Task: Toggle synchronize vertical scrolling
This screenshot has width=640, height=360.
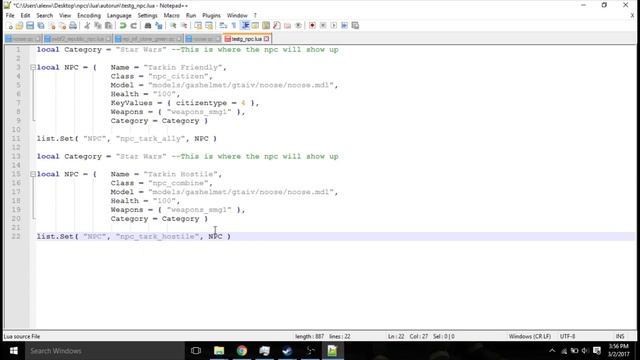Action: [198, 26]
